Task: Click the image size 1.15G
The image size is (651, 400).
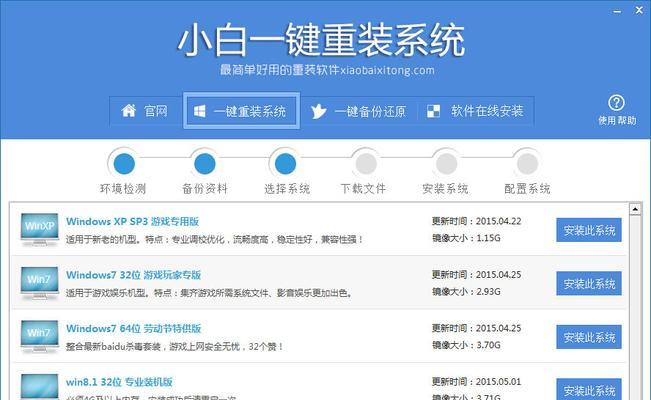Action: tap(488, 238)
